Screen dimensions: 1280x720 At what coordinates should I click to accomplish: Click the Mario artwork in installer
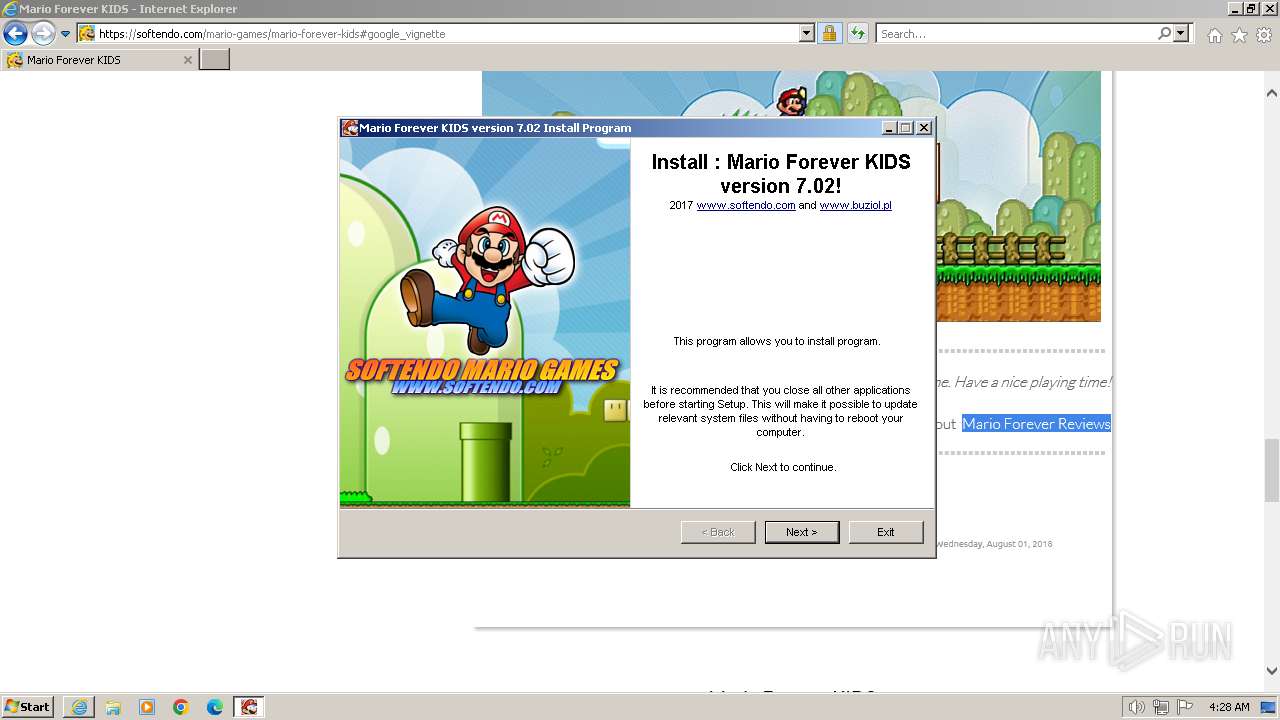click(x=485, y=322)
